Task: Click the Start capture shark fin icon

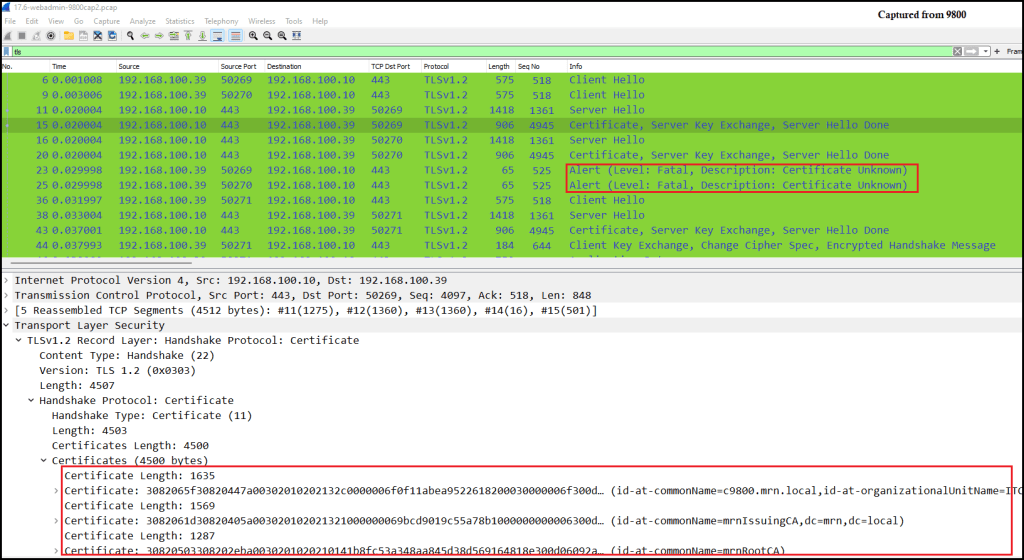Action: pos(8,36)
